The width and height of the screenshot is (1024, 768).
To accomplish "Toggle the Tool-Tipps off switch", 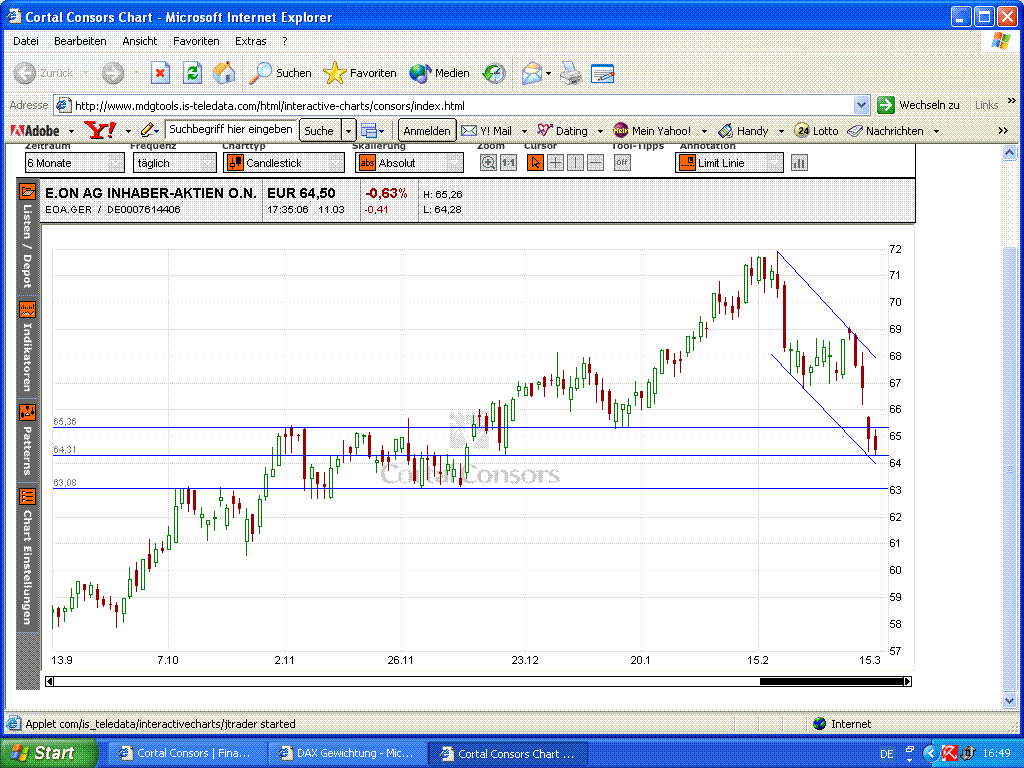I will coord(622,163).
